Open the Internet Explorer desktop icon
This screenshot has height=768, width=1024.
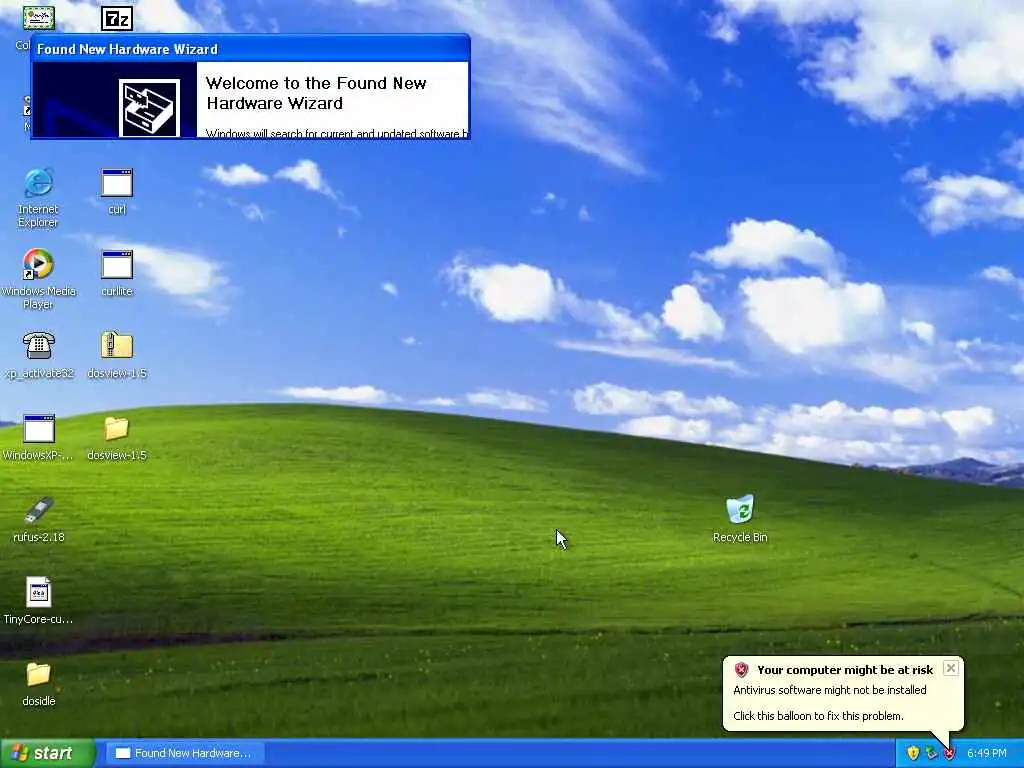point(39,183)
